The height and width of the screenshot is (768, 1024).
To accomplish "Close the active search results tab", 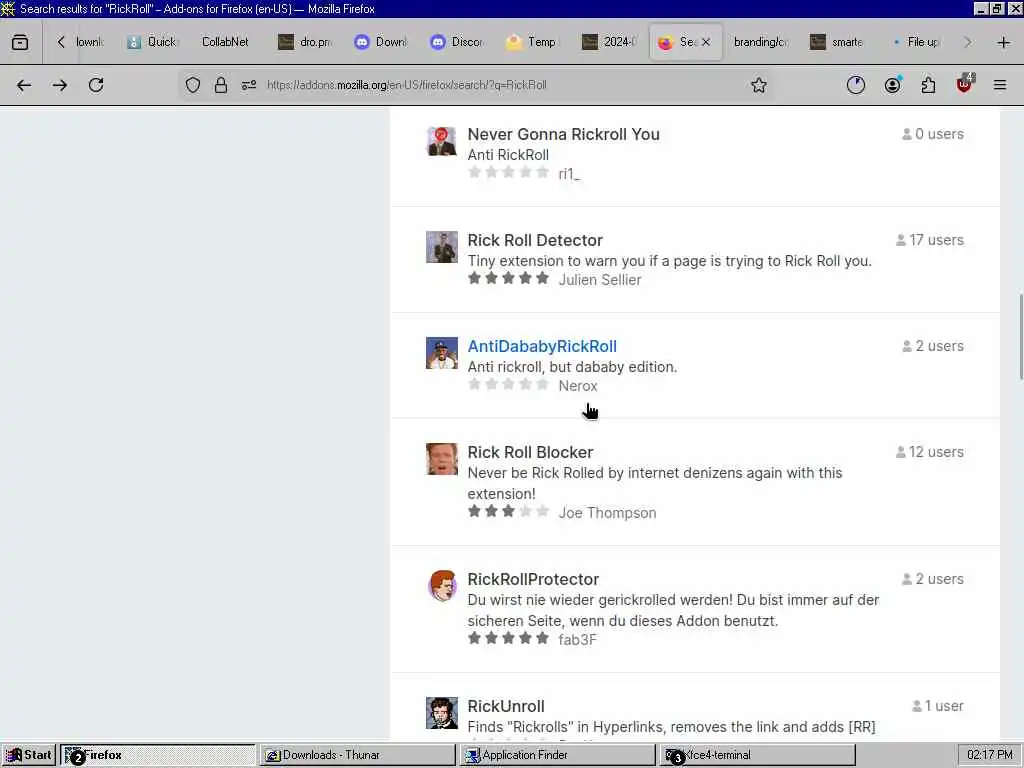I will click(706, 42).
